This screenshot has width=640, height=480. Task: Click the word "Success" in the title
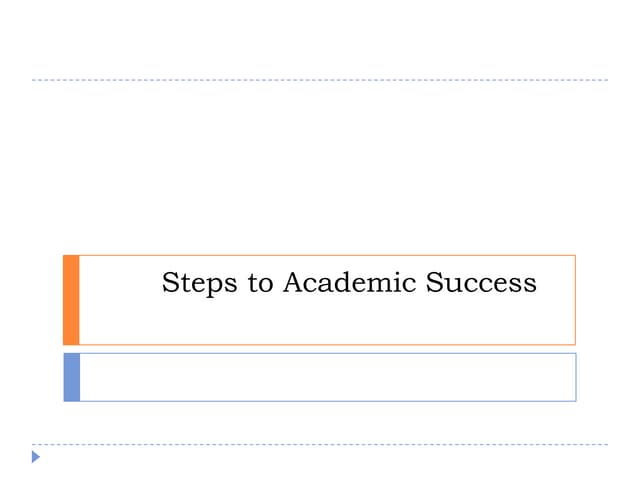coord(481,283)
